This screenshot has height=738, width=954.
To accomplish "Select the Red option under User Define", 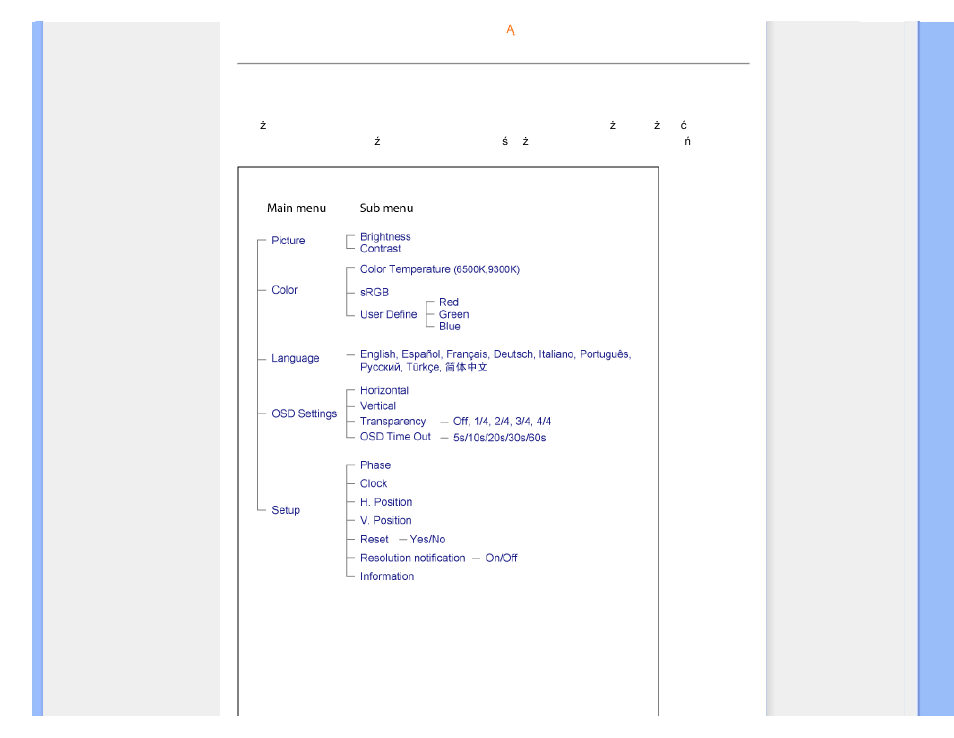I will tap(448, 302).
